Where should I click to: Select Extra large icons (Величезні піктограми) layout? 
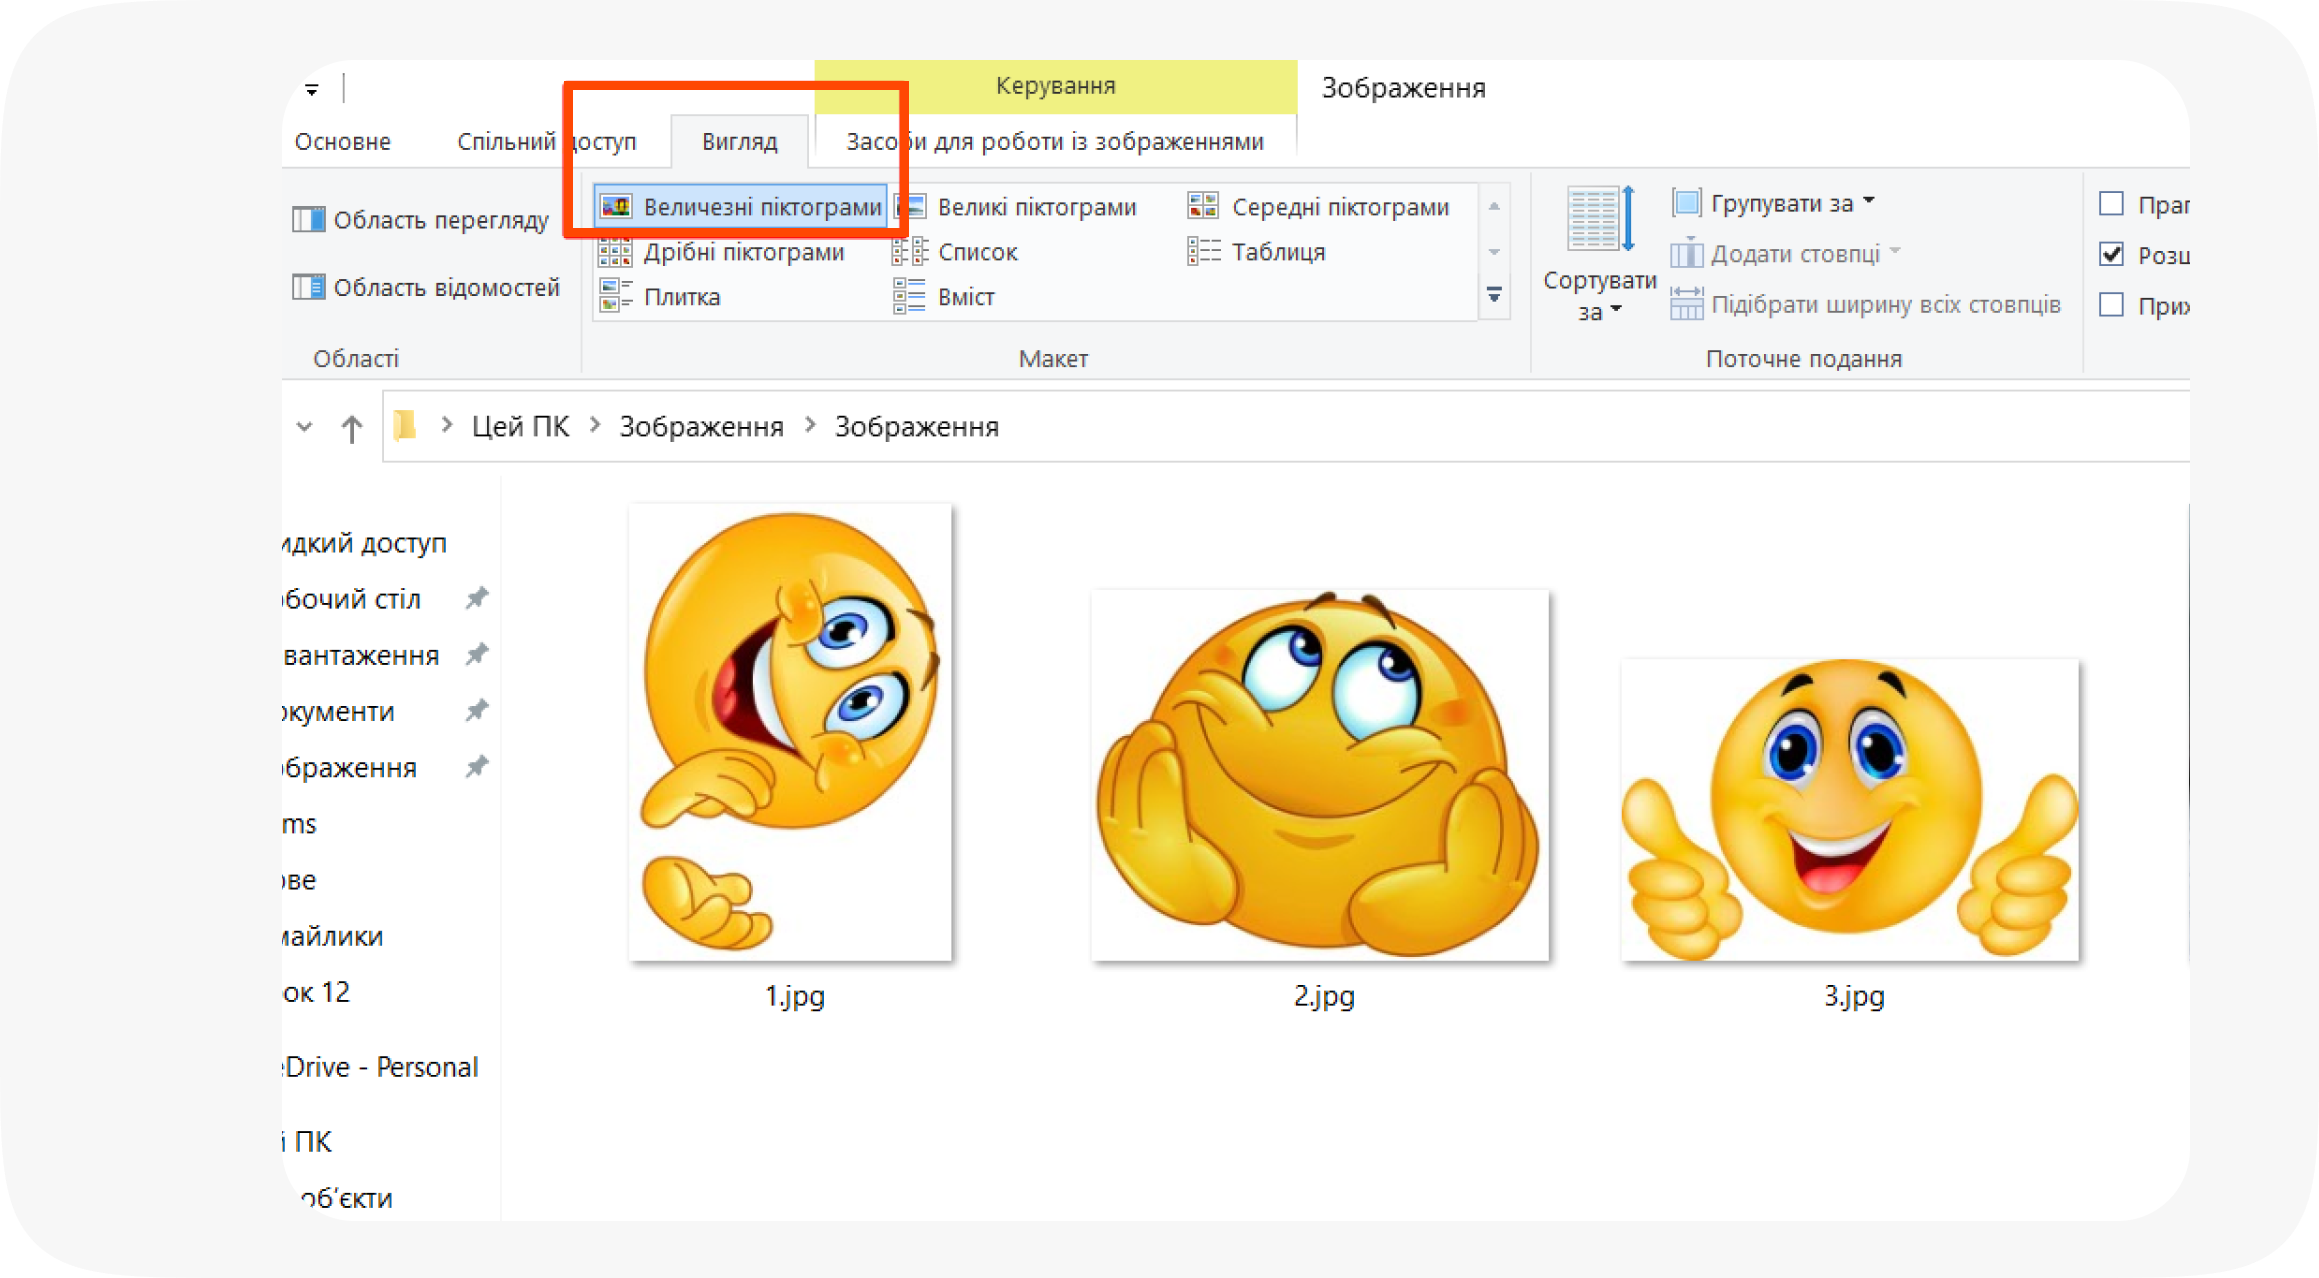pyautogui.click(x=740, y=207)
